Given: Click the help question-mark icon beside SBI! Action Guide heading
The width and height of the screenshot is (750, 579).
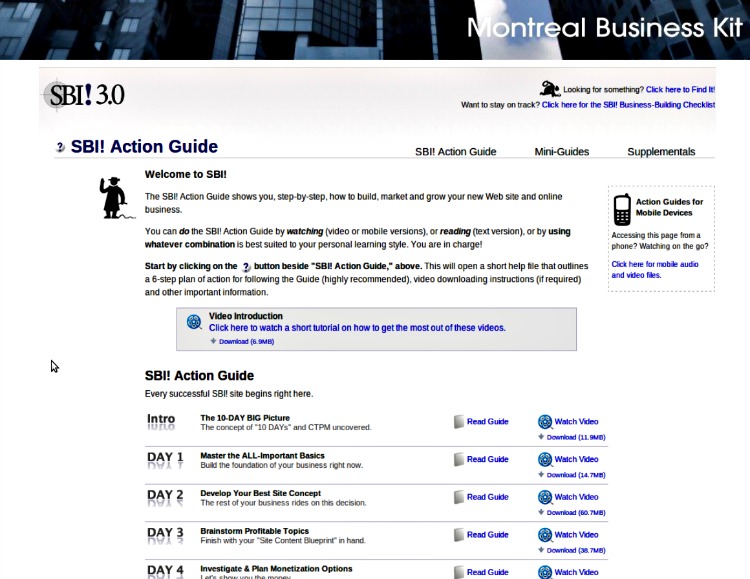Looking at the screenshot, I should click(x=60, y=147).
